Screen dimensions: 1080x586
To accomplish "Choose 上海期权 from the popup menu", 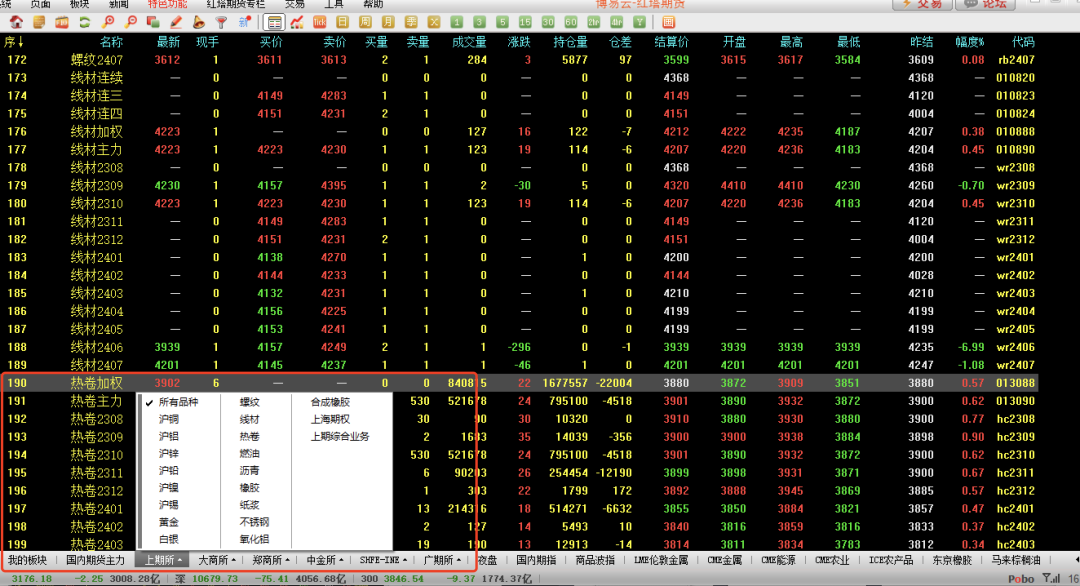I will [330, 419].
